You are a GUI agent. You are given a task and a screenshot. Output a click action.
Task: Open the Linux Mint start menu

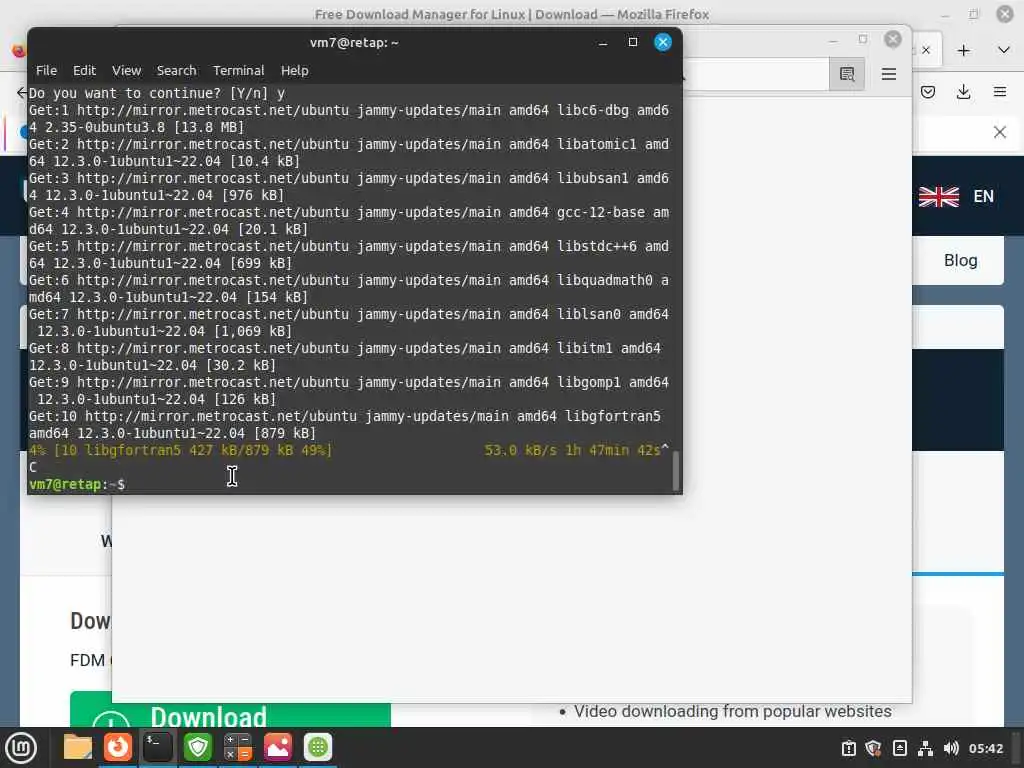pos(21,748)
